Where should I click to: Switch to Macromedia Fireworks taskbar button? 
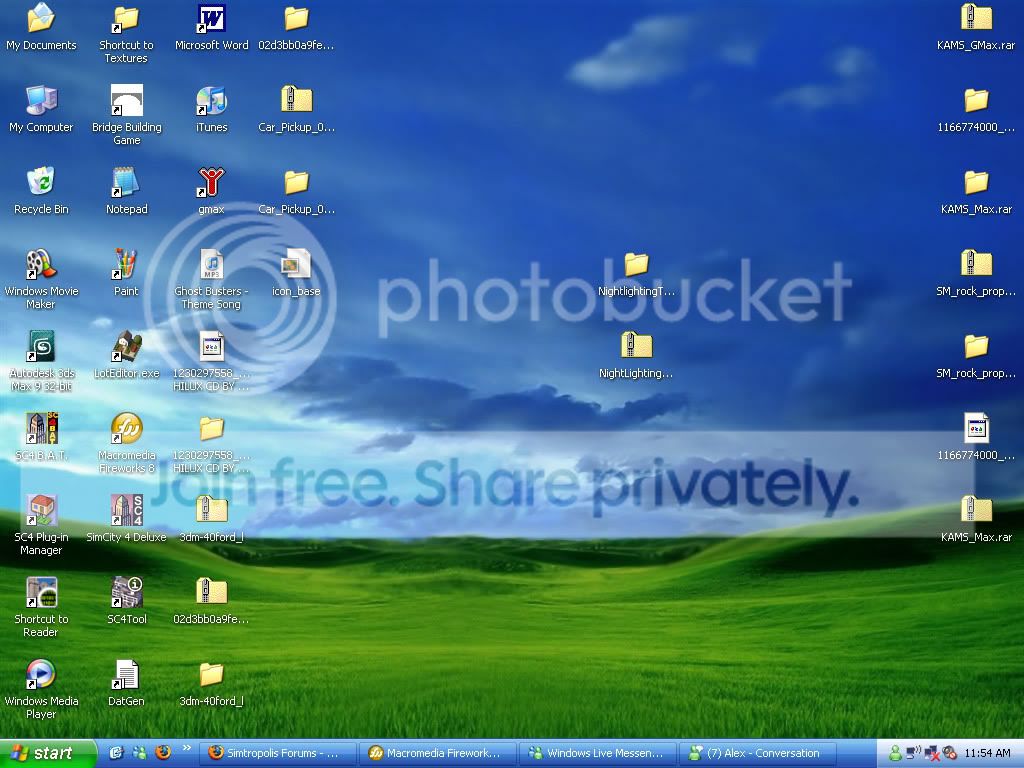point(436,754)
